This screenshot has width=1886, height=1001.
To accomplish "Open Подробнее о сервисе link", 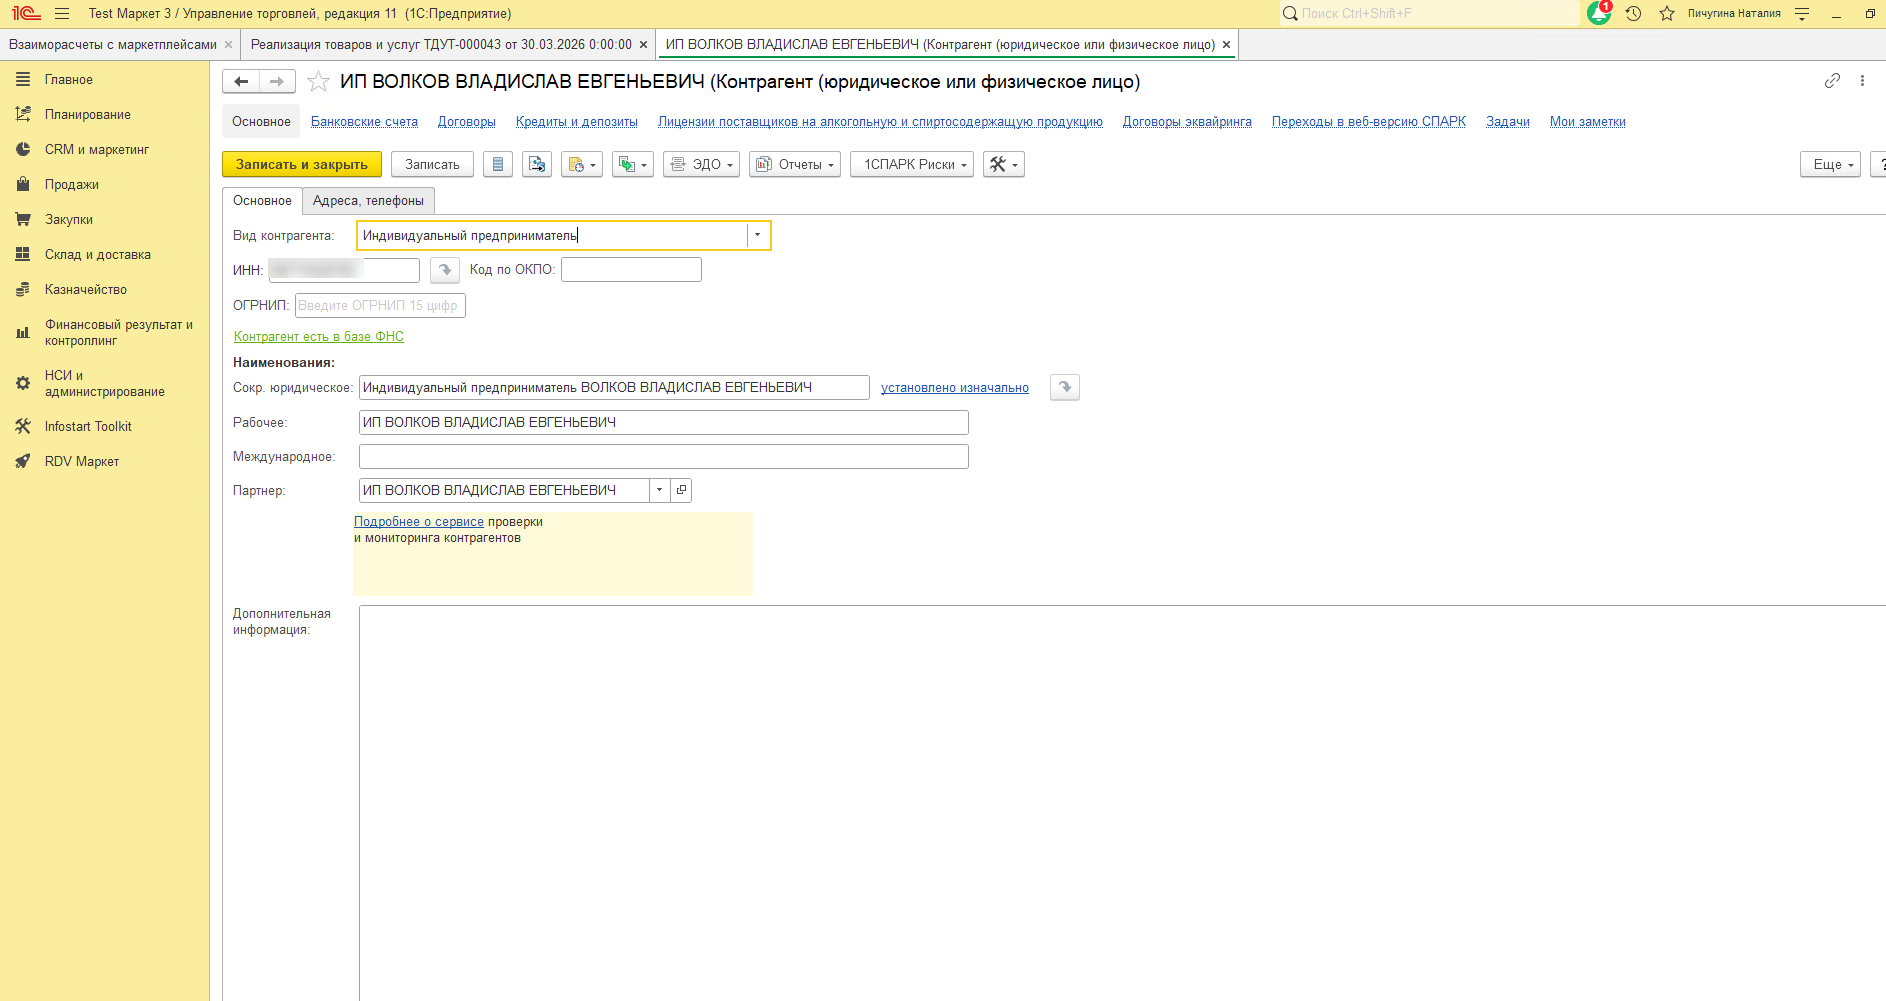I will coord(419,522).
